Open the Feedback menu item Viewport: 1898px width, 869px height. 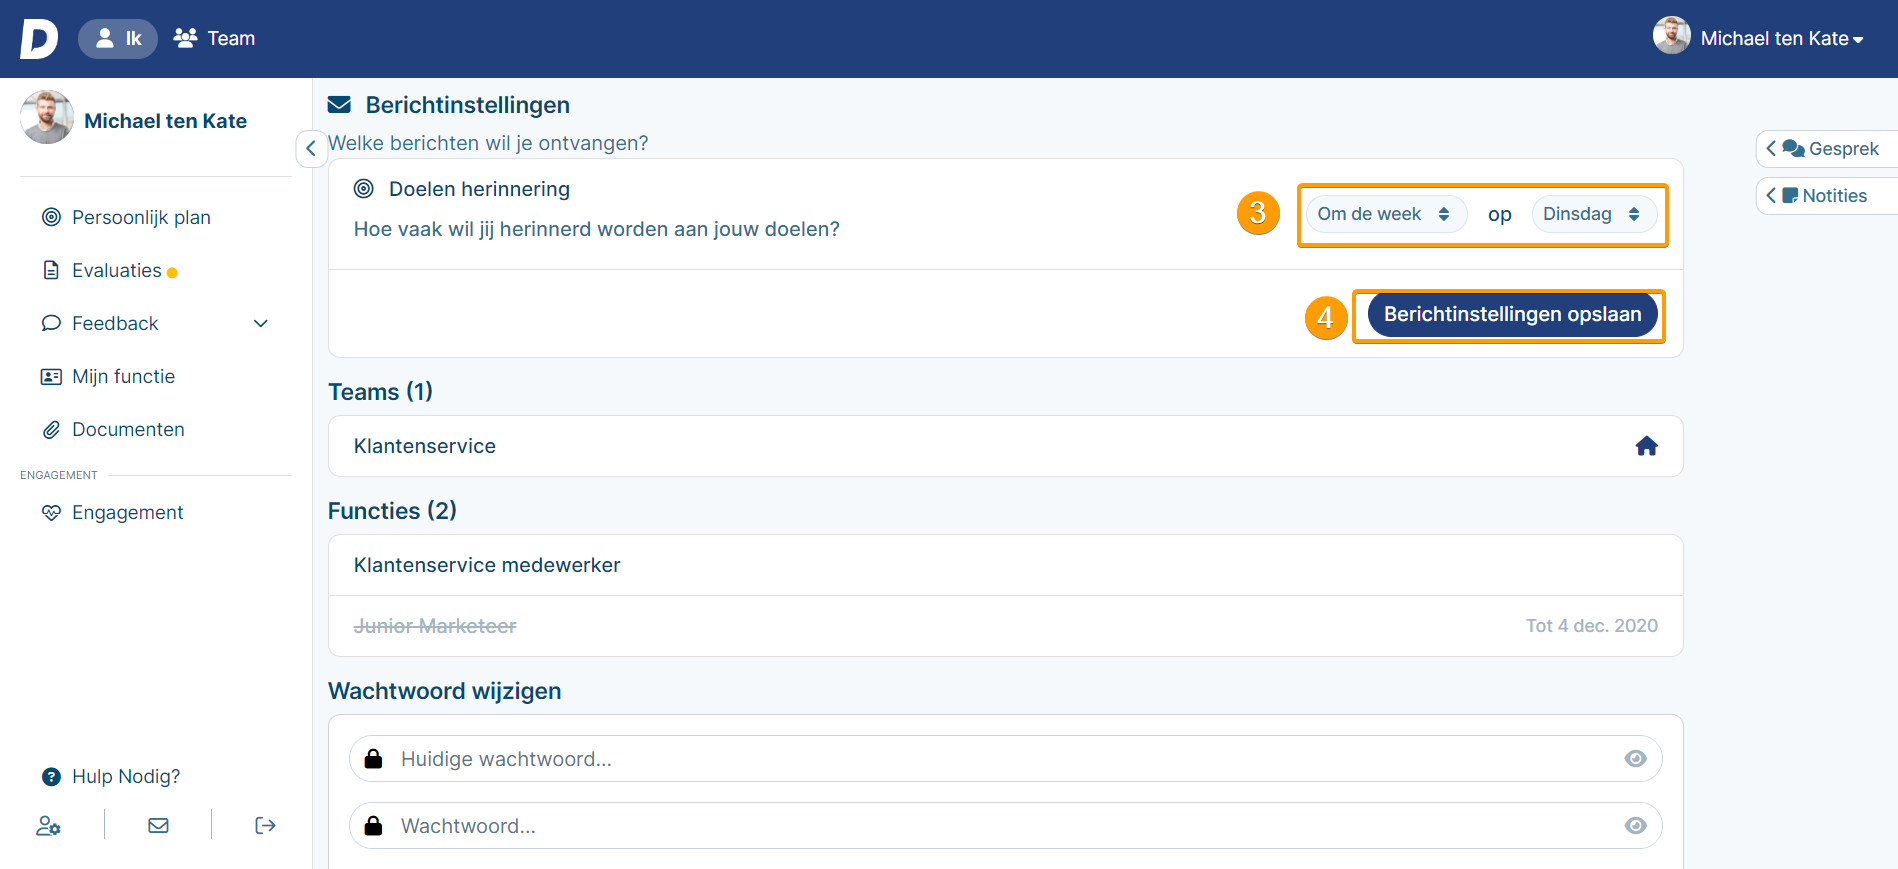point(115,323)
